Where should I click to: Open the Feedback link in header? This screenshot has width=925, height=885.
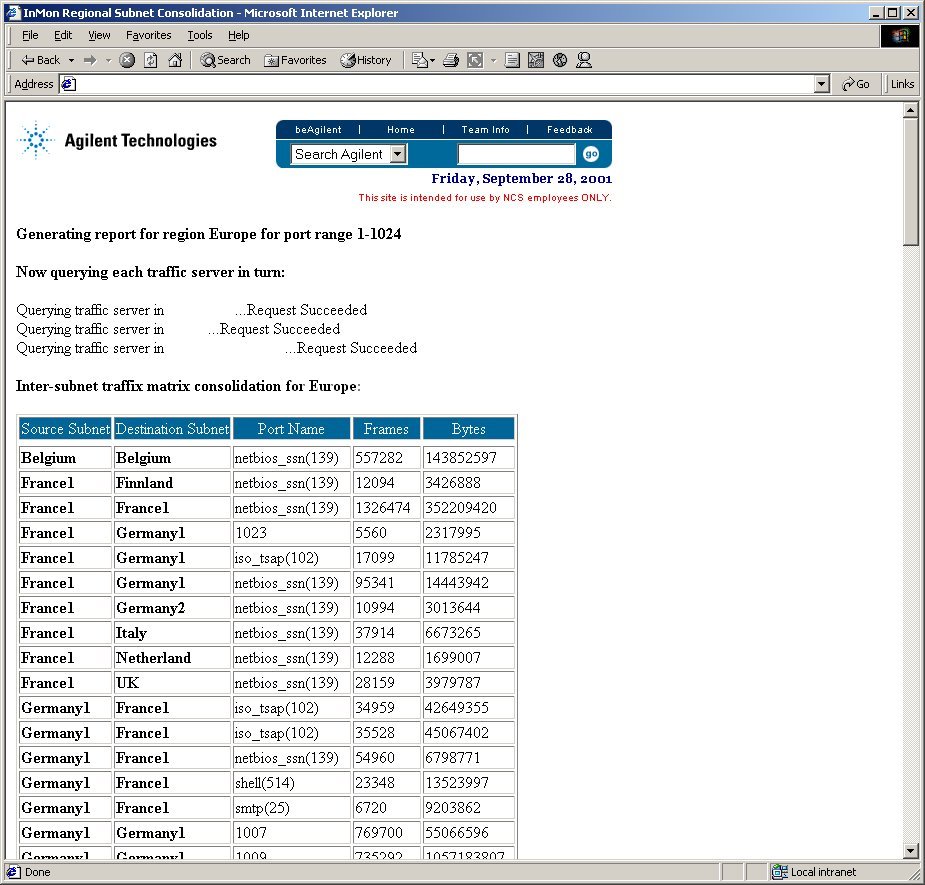[x=569, y=130]
